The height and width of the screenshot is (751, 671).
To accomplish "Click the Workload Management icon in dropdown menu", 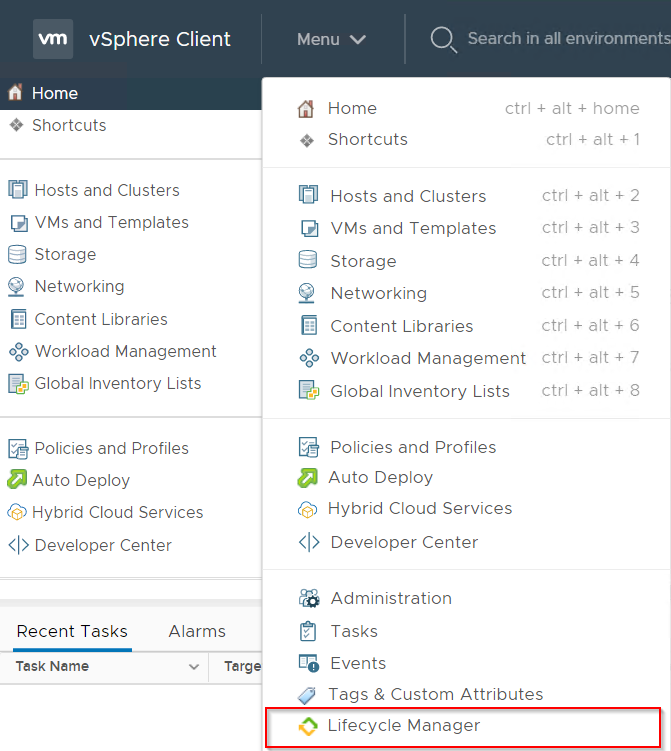I will pos(309,358).
